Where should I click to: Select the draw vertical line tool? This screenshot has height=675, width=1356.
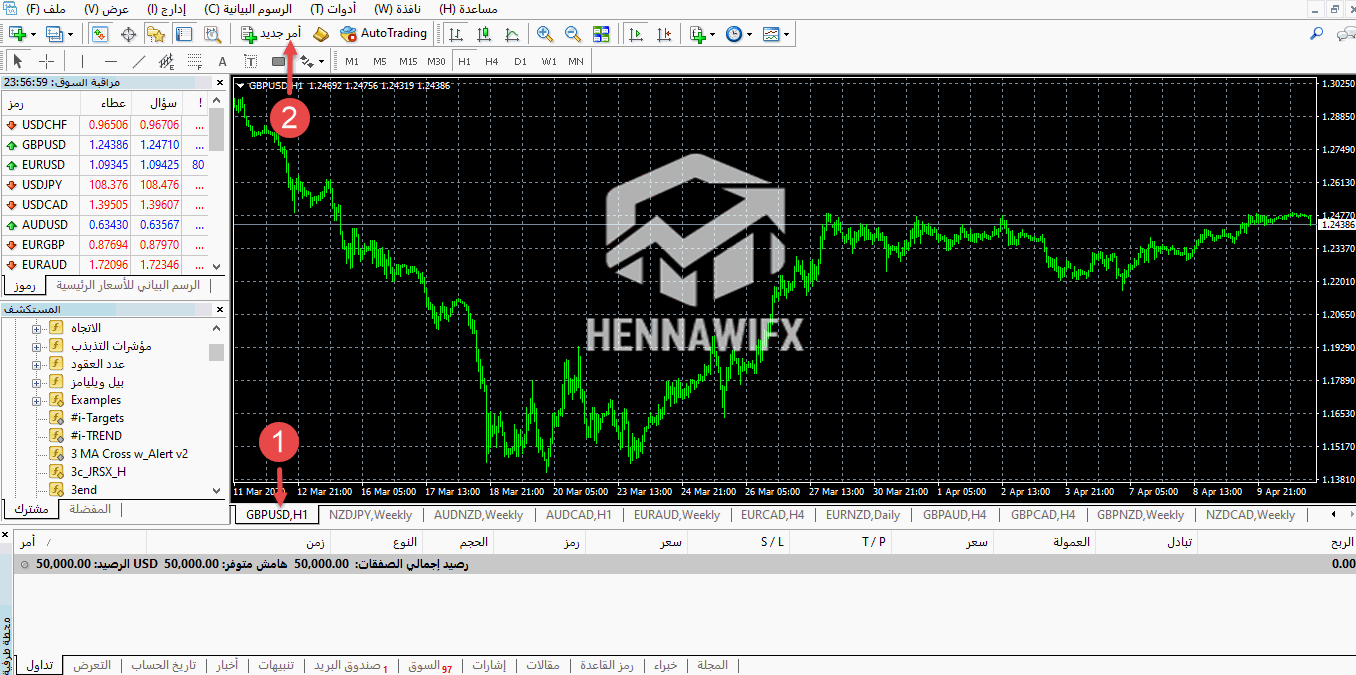coord(82,62)
